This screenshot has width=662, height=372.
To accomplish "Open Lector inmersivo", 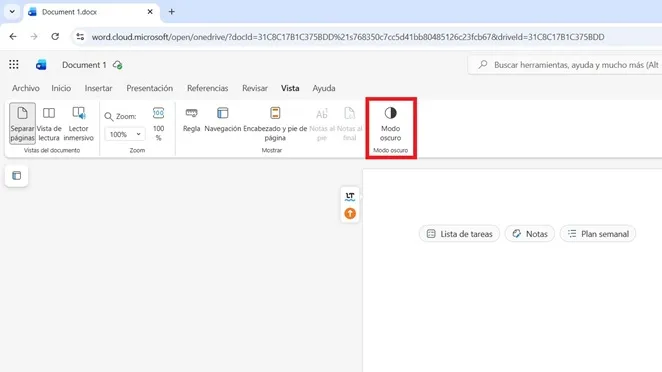I will [x=79, y=123].
